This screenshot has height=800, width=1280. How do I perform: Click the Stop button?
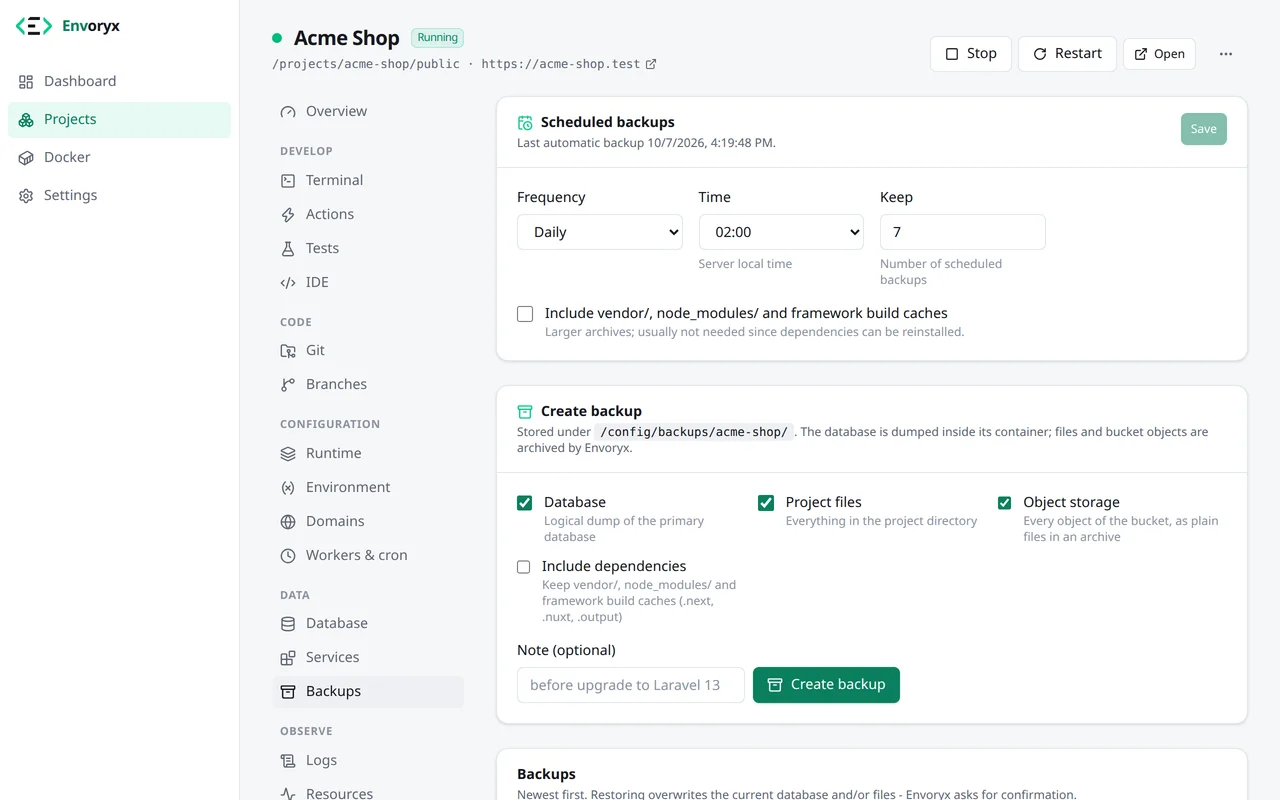[970, 54]
